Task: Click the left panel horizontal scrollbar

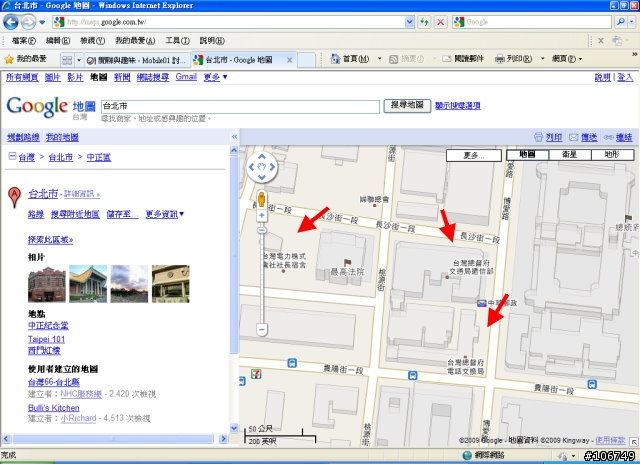Action: tap(113, 439)
